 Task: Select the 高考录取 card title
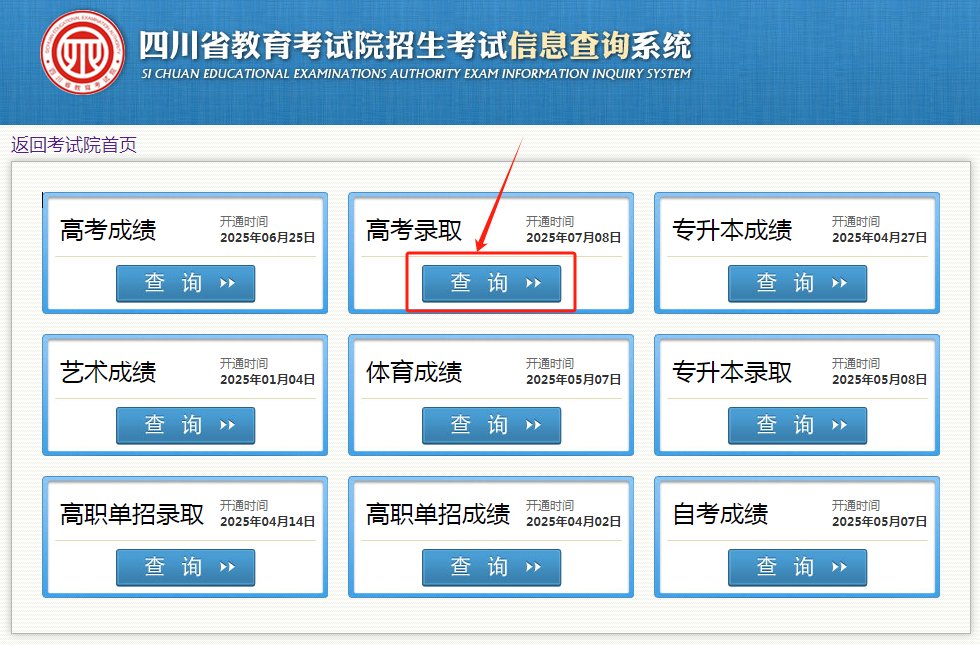(x=414, y=230)
